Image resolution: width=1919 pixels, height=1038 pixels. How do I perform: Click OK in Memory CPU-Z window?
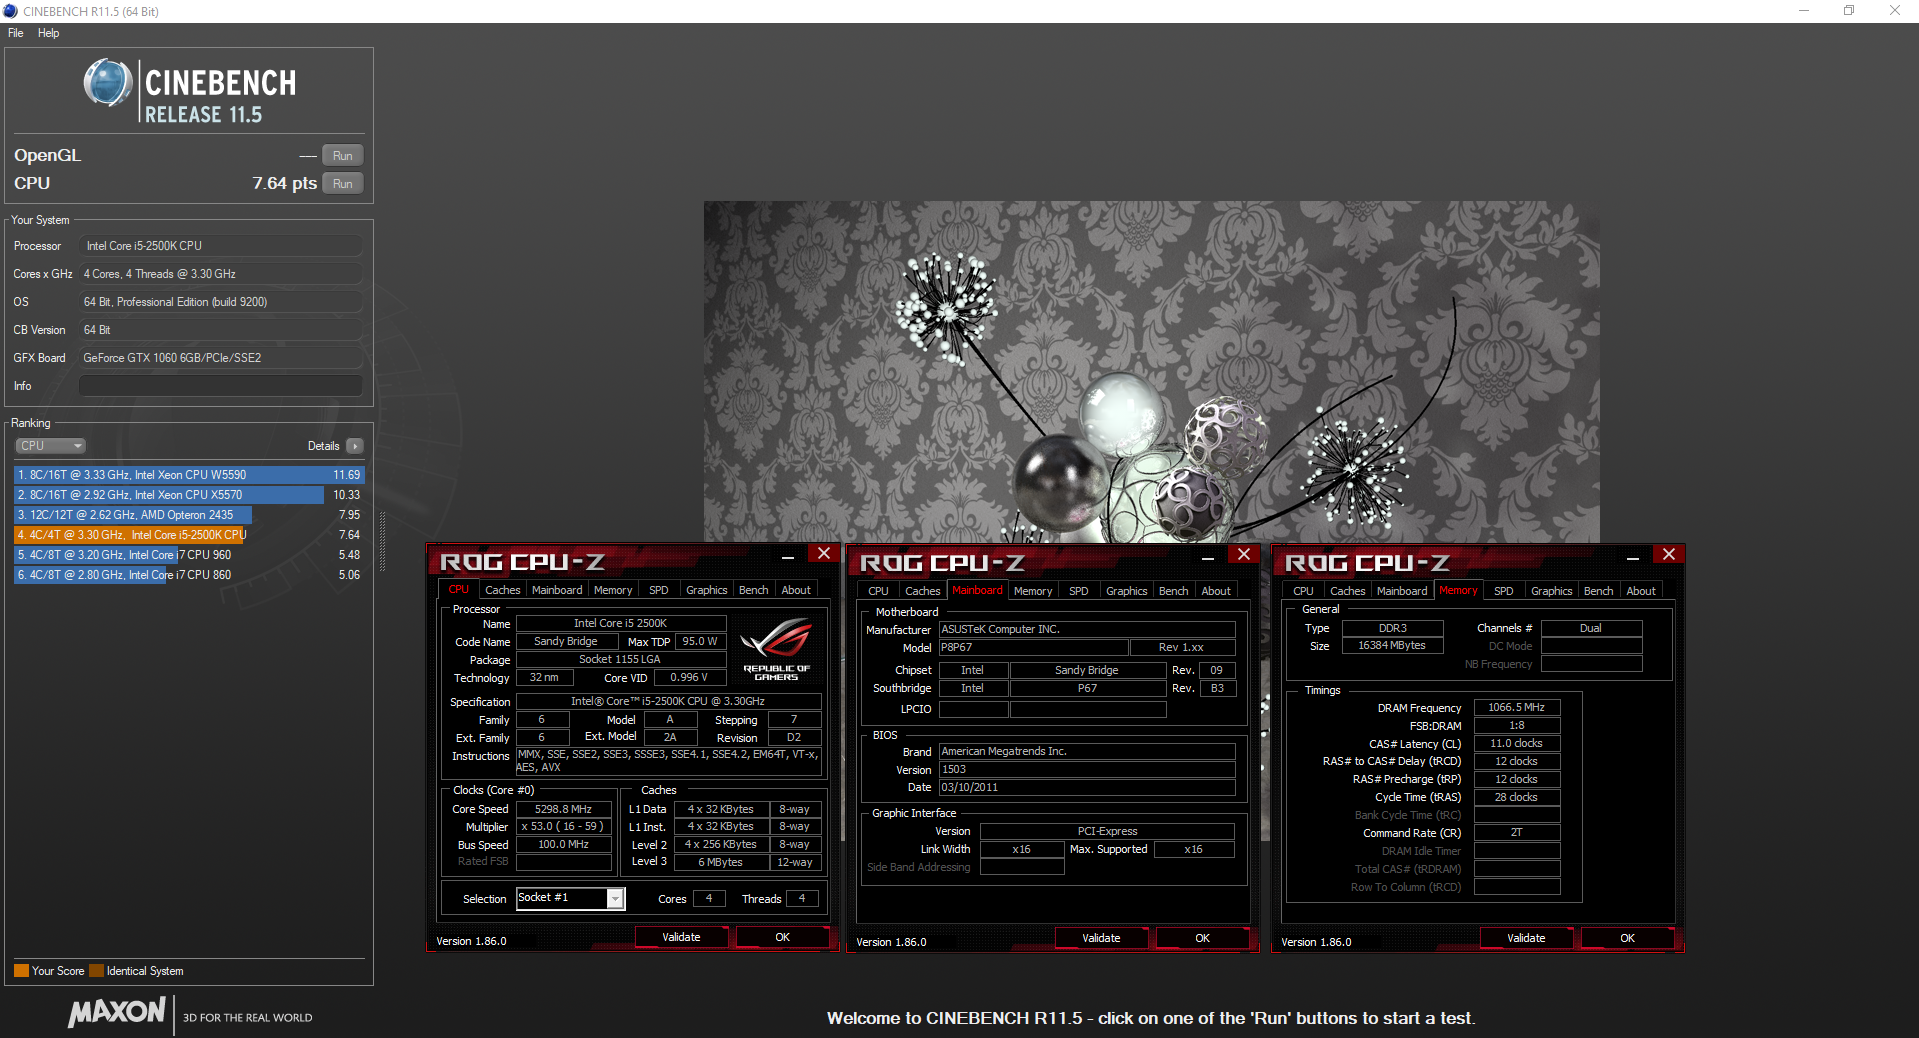tap(1627, 938)
